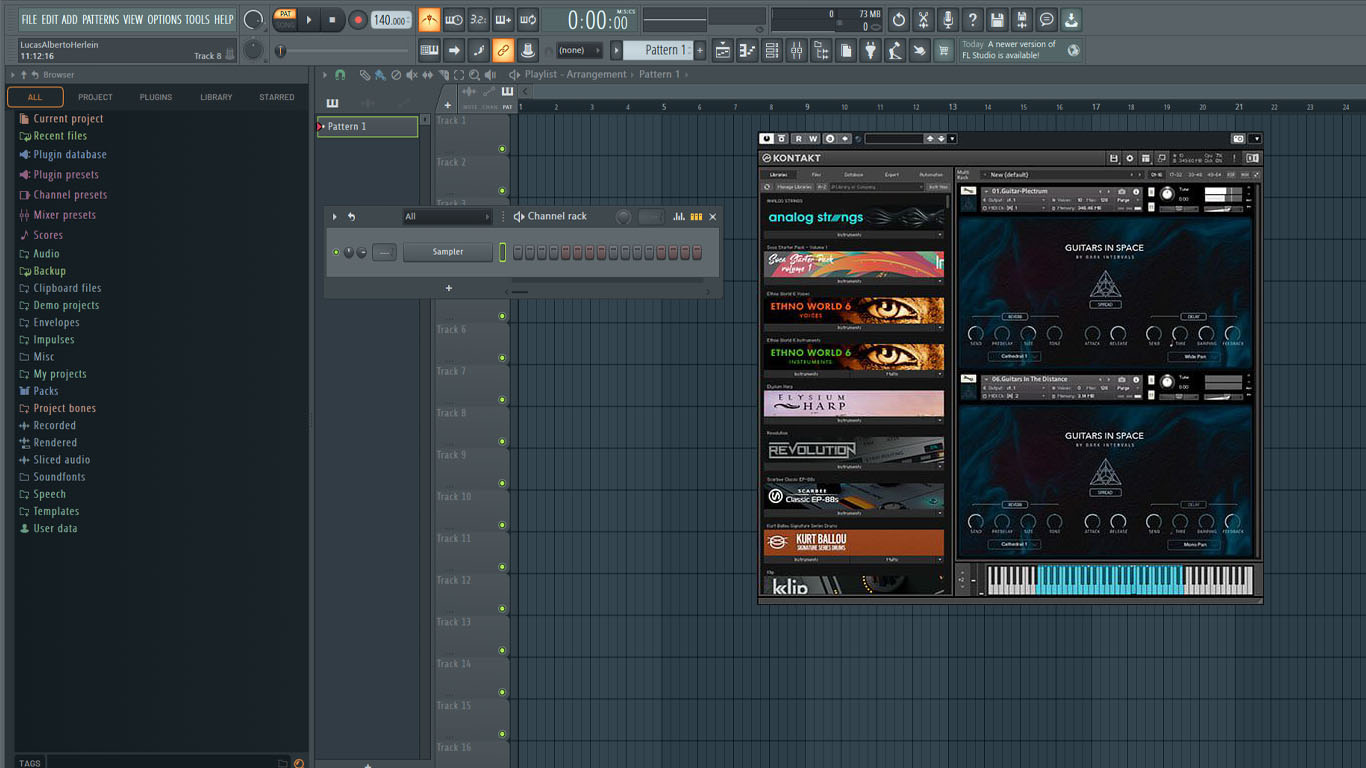1366x768 pixels.
Task: Save the project with the floppy icon
Action: [997, 20]
